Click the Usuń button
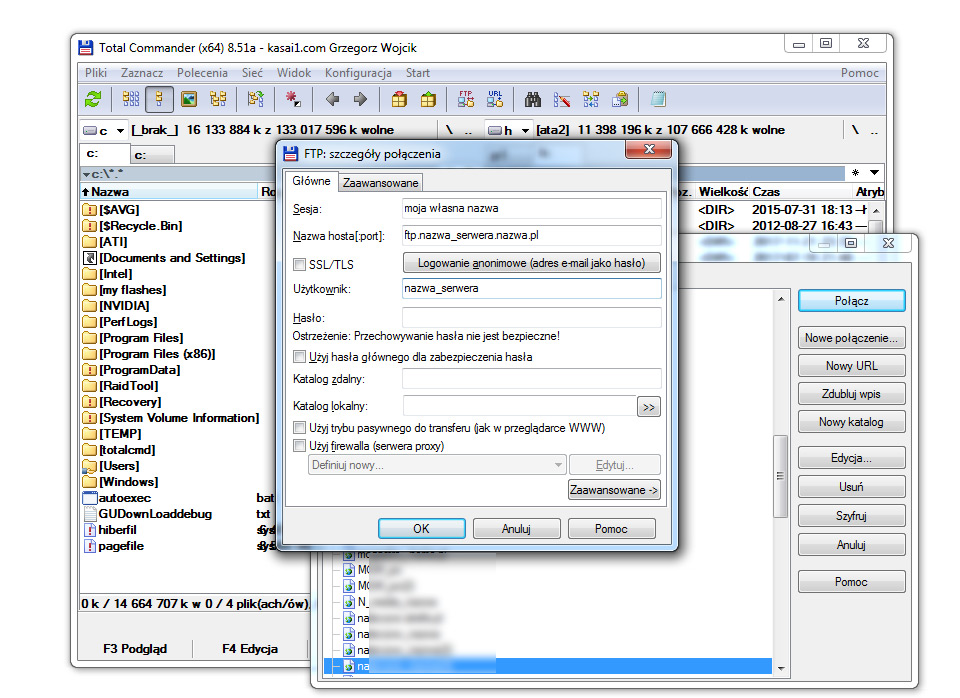Screen dimensions: 960x698 point(852,487)
